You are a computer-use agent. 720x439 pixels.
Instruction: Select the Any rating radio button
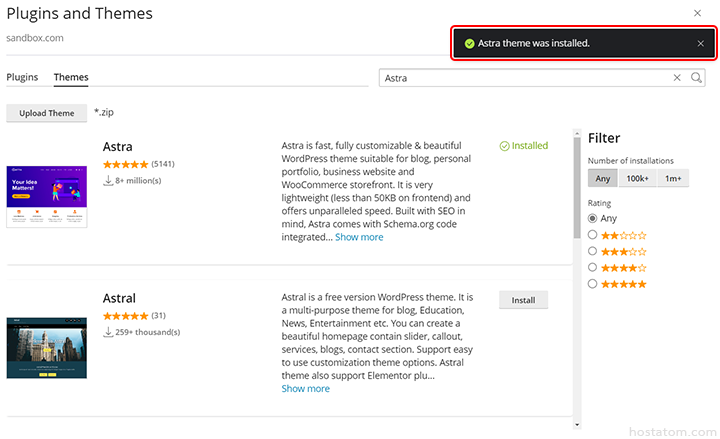coord(593,218)
